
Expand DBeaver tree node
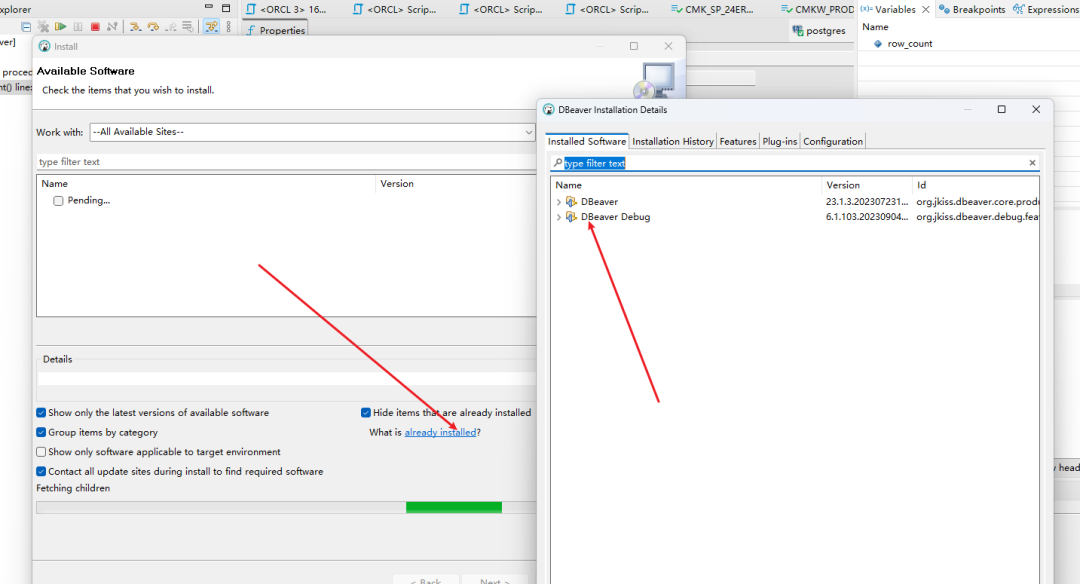click(x=559, y=202)
